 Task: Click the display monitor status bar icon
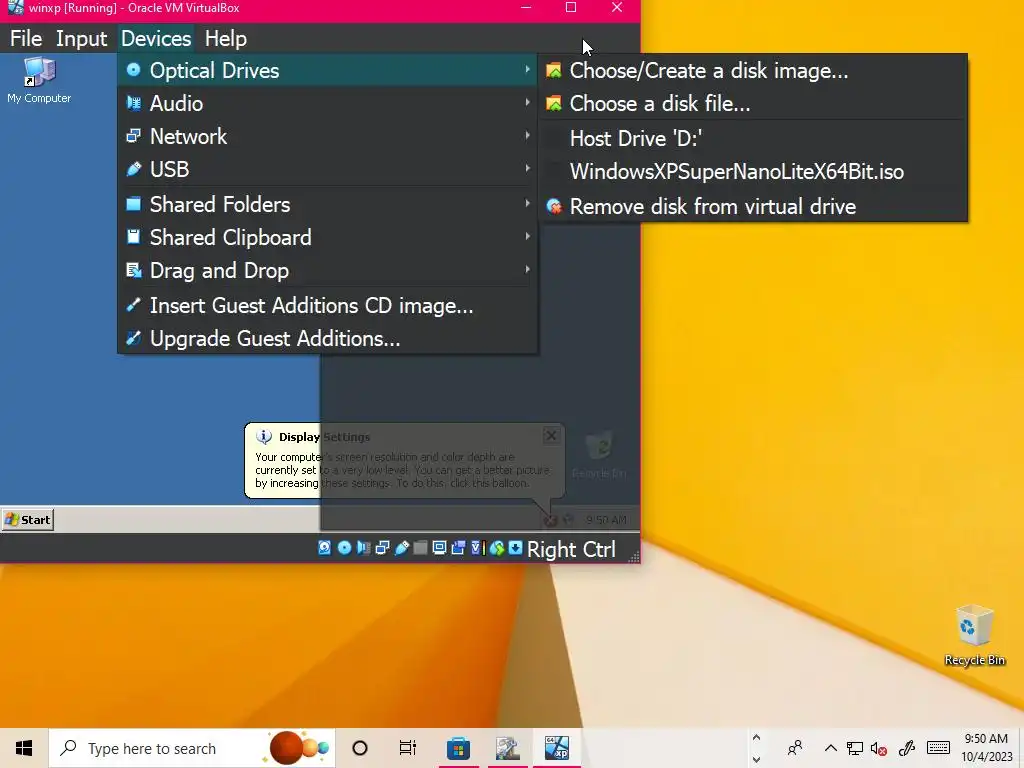440,548
